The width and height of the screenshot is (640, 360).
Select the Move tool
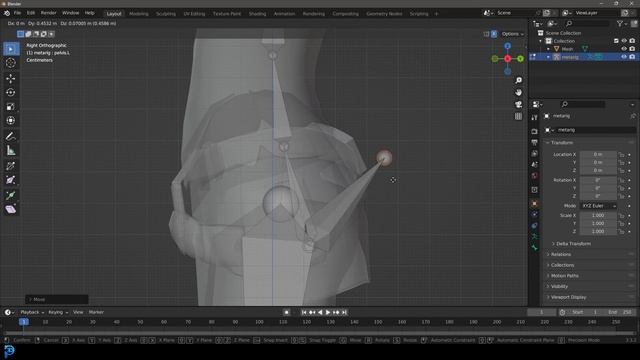pyautogui.click(x=11, y=78)
